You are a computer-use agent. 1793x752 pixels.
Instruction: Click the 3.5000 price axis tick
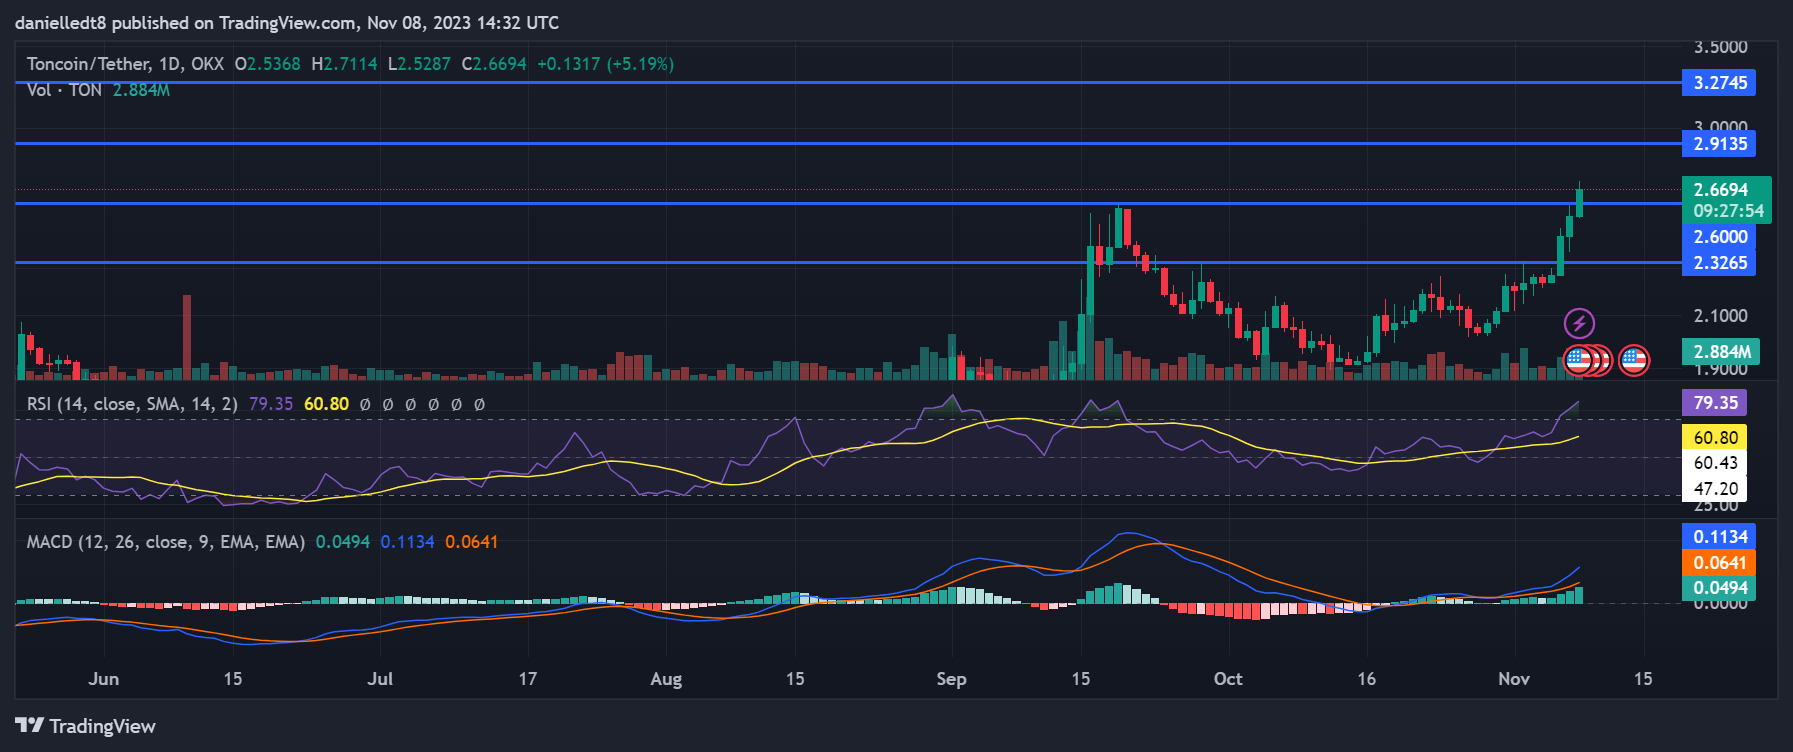(1720, 47)
